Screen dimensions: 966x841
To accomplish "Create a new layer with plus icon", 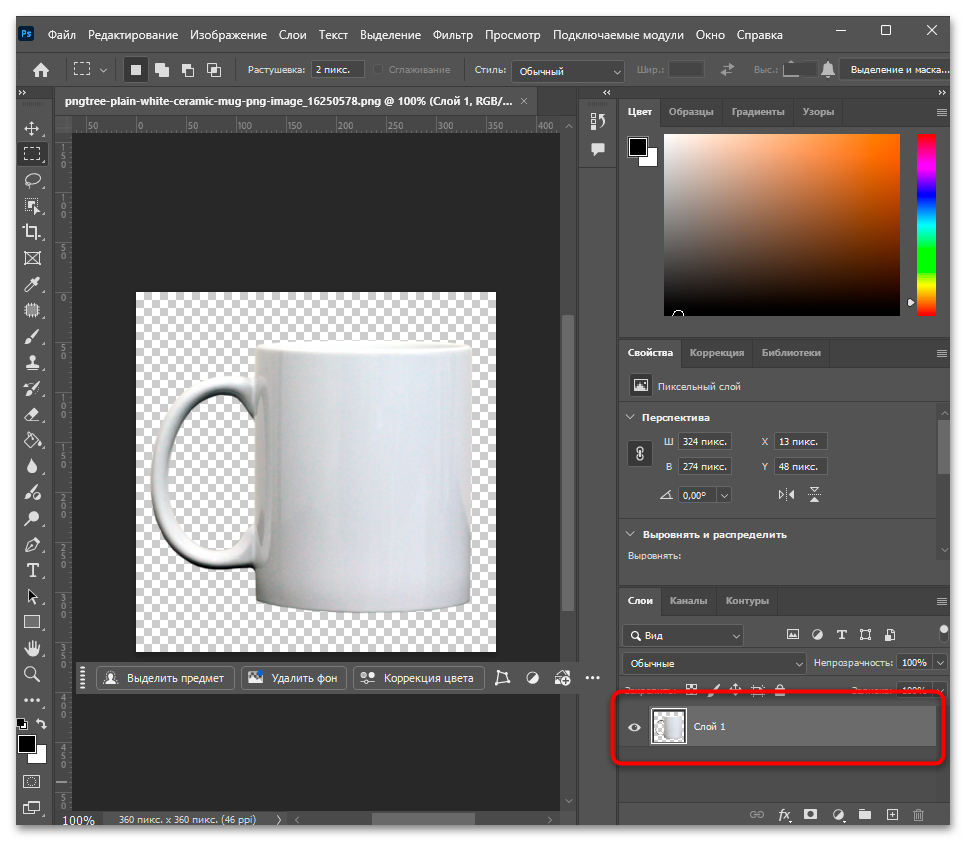I will (892, 815).
